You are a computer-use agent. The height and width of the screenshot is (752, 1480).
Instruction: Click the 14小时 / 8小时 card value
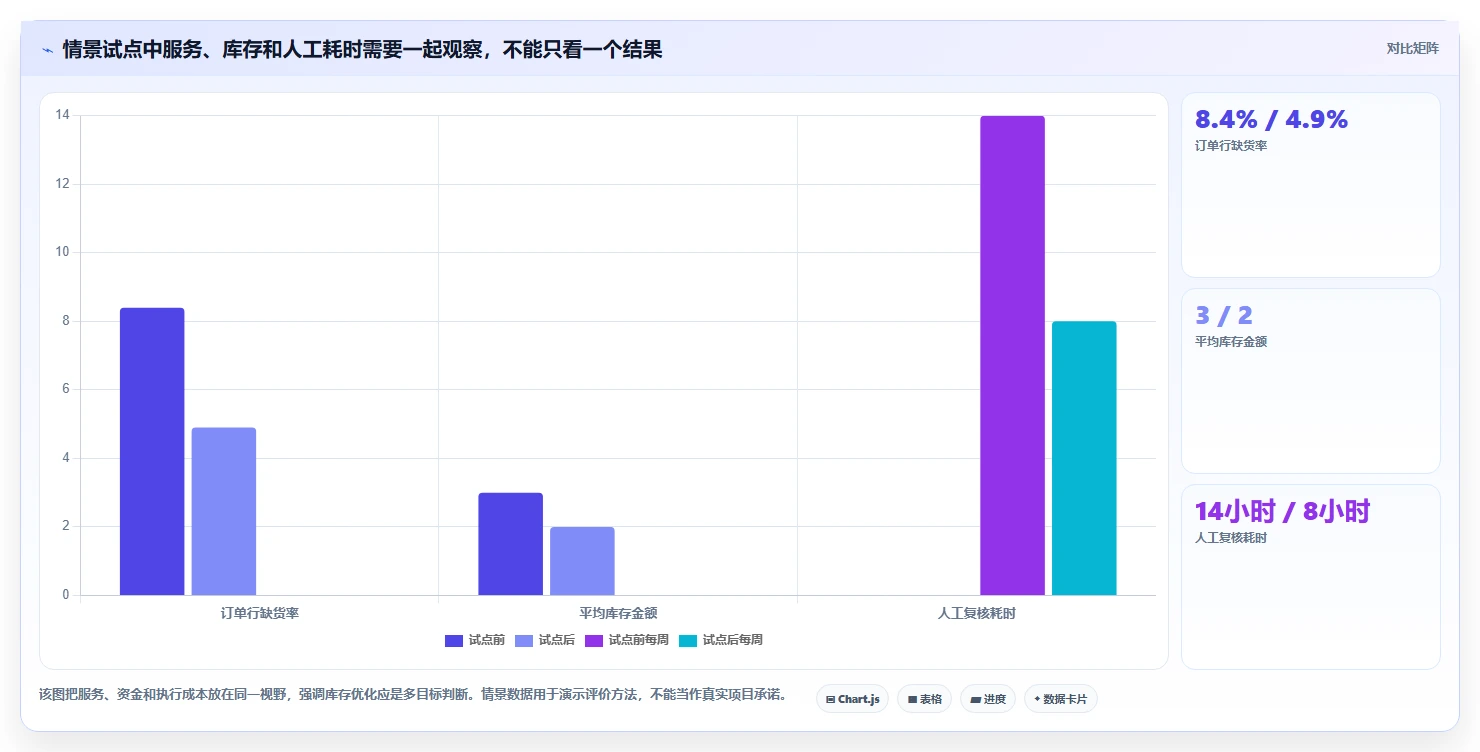[x=1282, y=511]
